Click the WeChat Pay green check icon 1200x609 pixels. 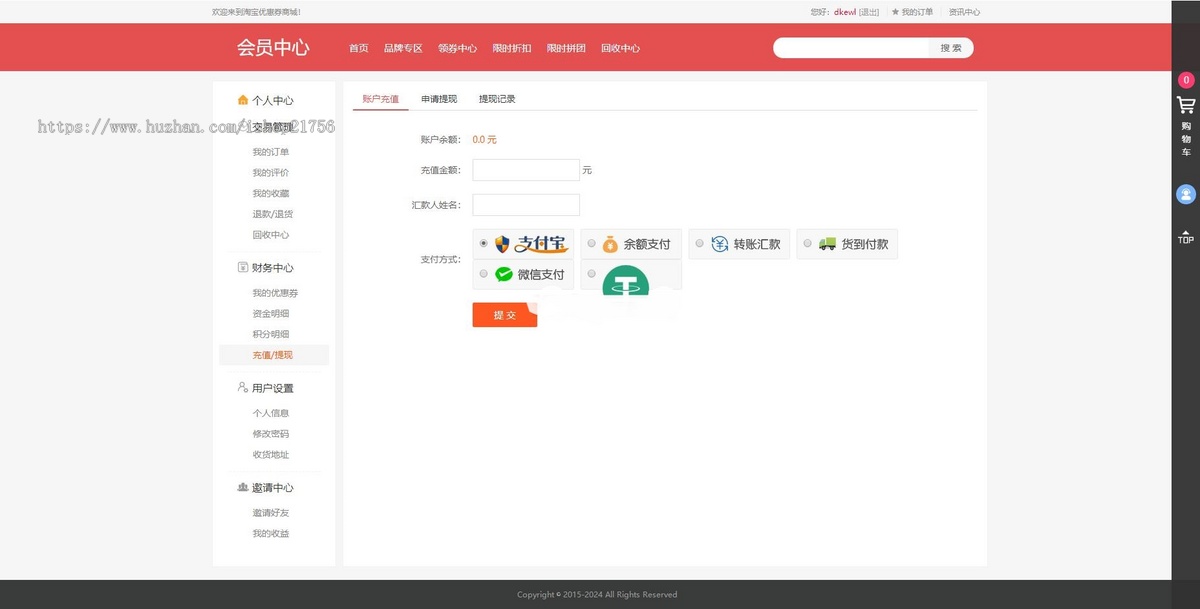click(x=504, y=274)
